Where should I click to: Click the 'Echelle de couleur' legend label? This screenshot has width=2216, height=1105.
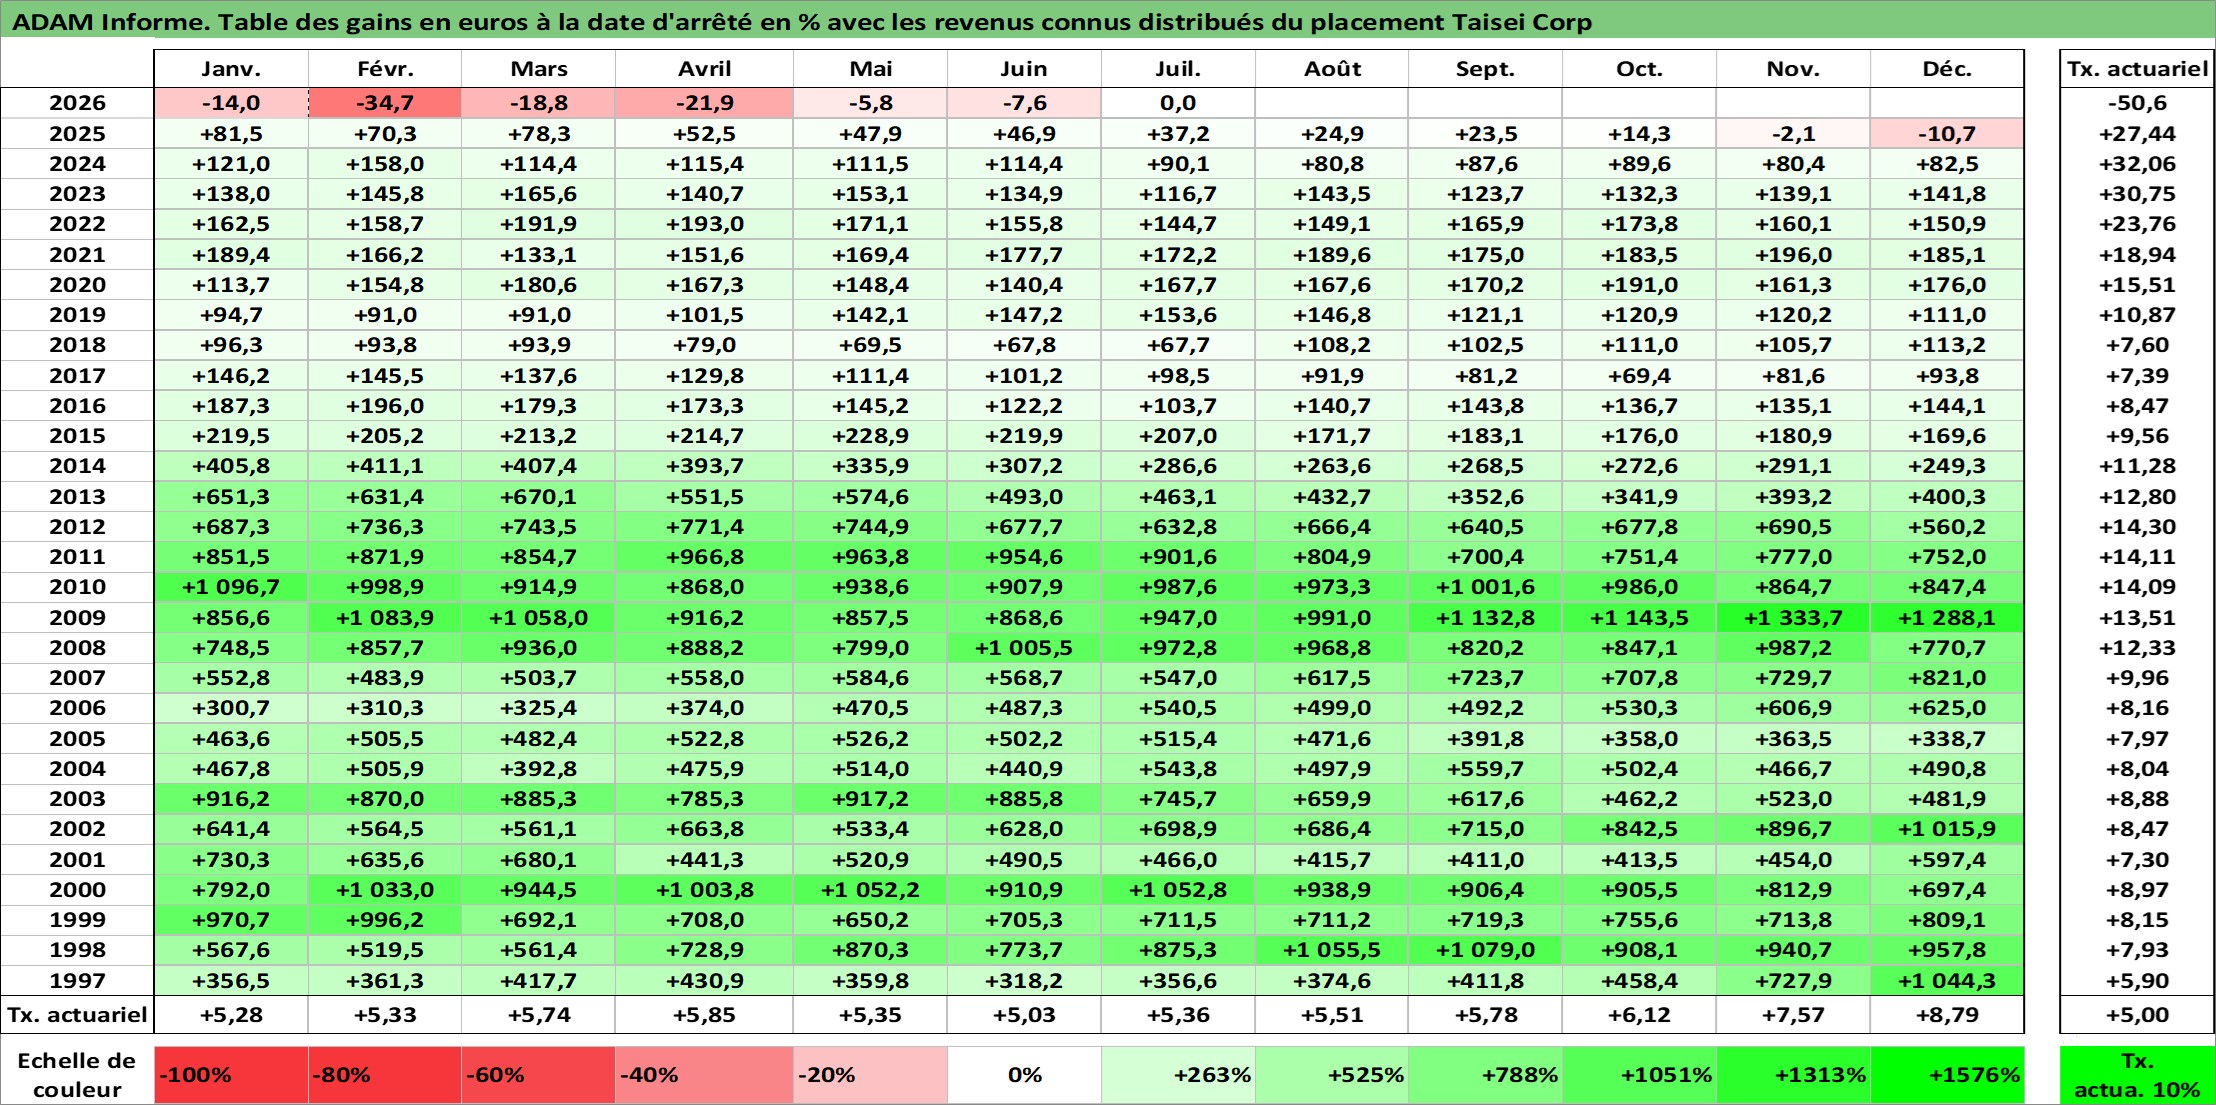point(77,1075)
